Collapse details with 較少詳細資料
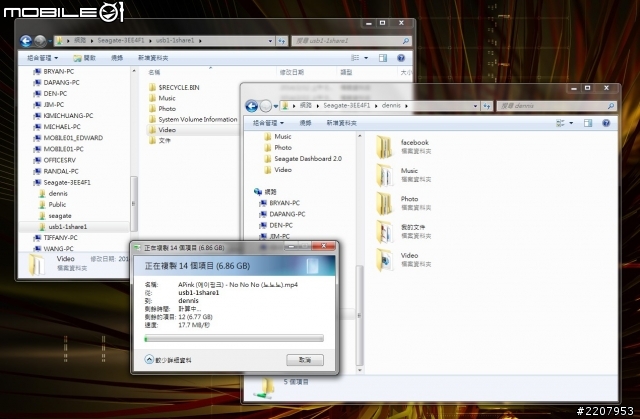Screen dimensions: 640x419 (168, 360)
